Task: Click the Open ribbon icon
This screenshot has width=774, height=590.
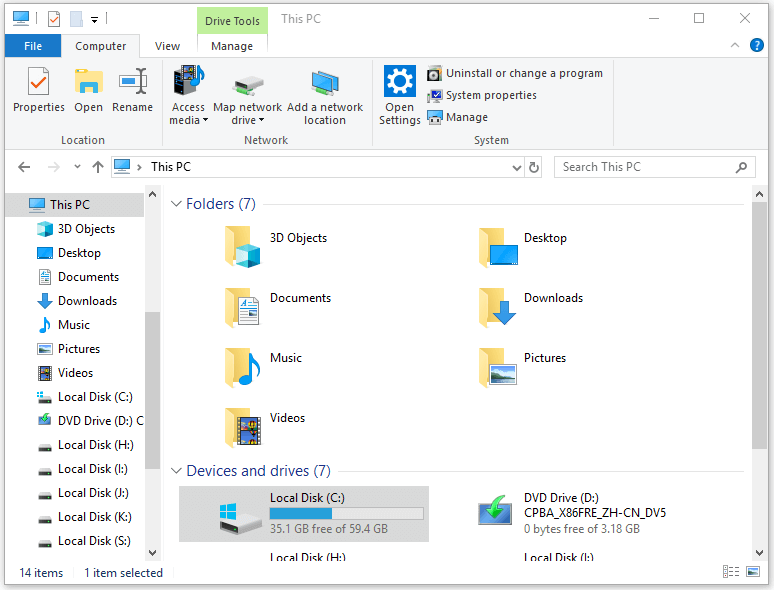Action: tap(88, 81)
